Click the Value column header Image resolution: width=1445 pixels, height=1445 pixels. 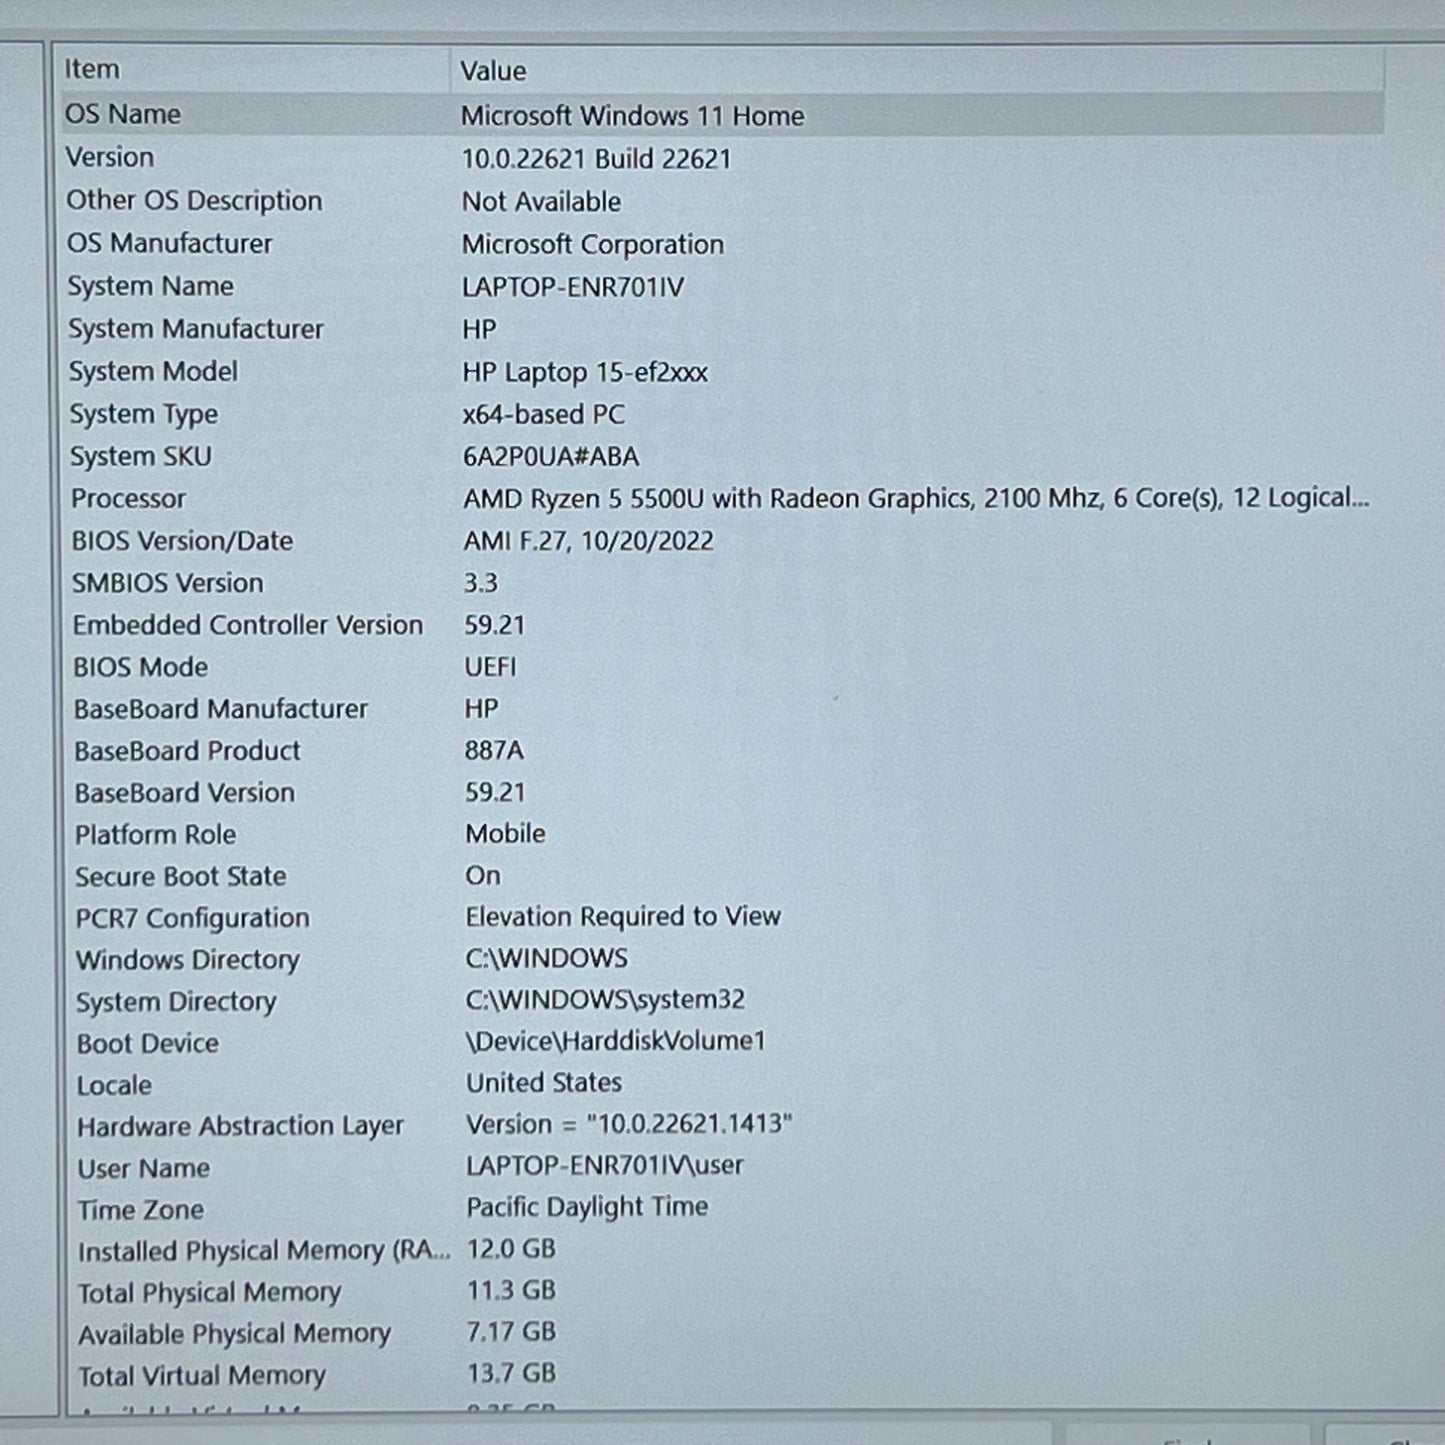[493, 71]
